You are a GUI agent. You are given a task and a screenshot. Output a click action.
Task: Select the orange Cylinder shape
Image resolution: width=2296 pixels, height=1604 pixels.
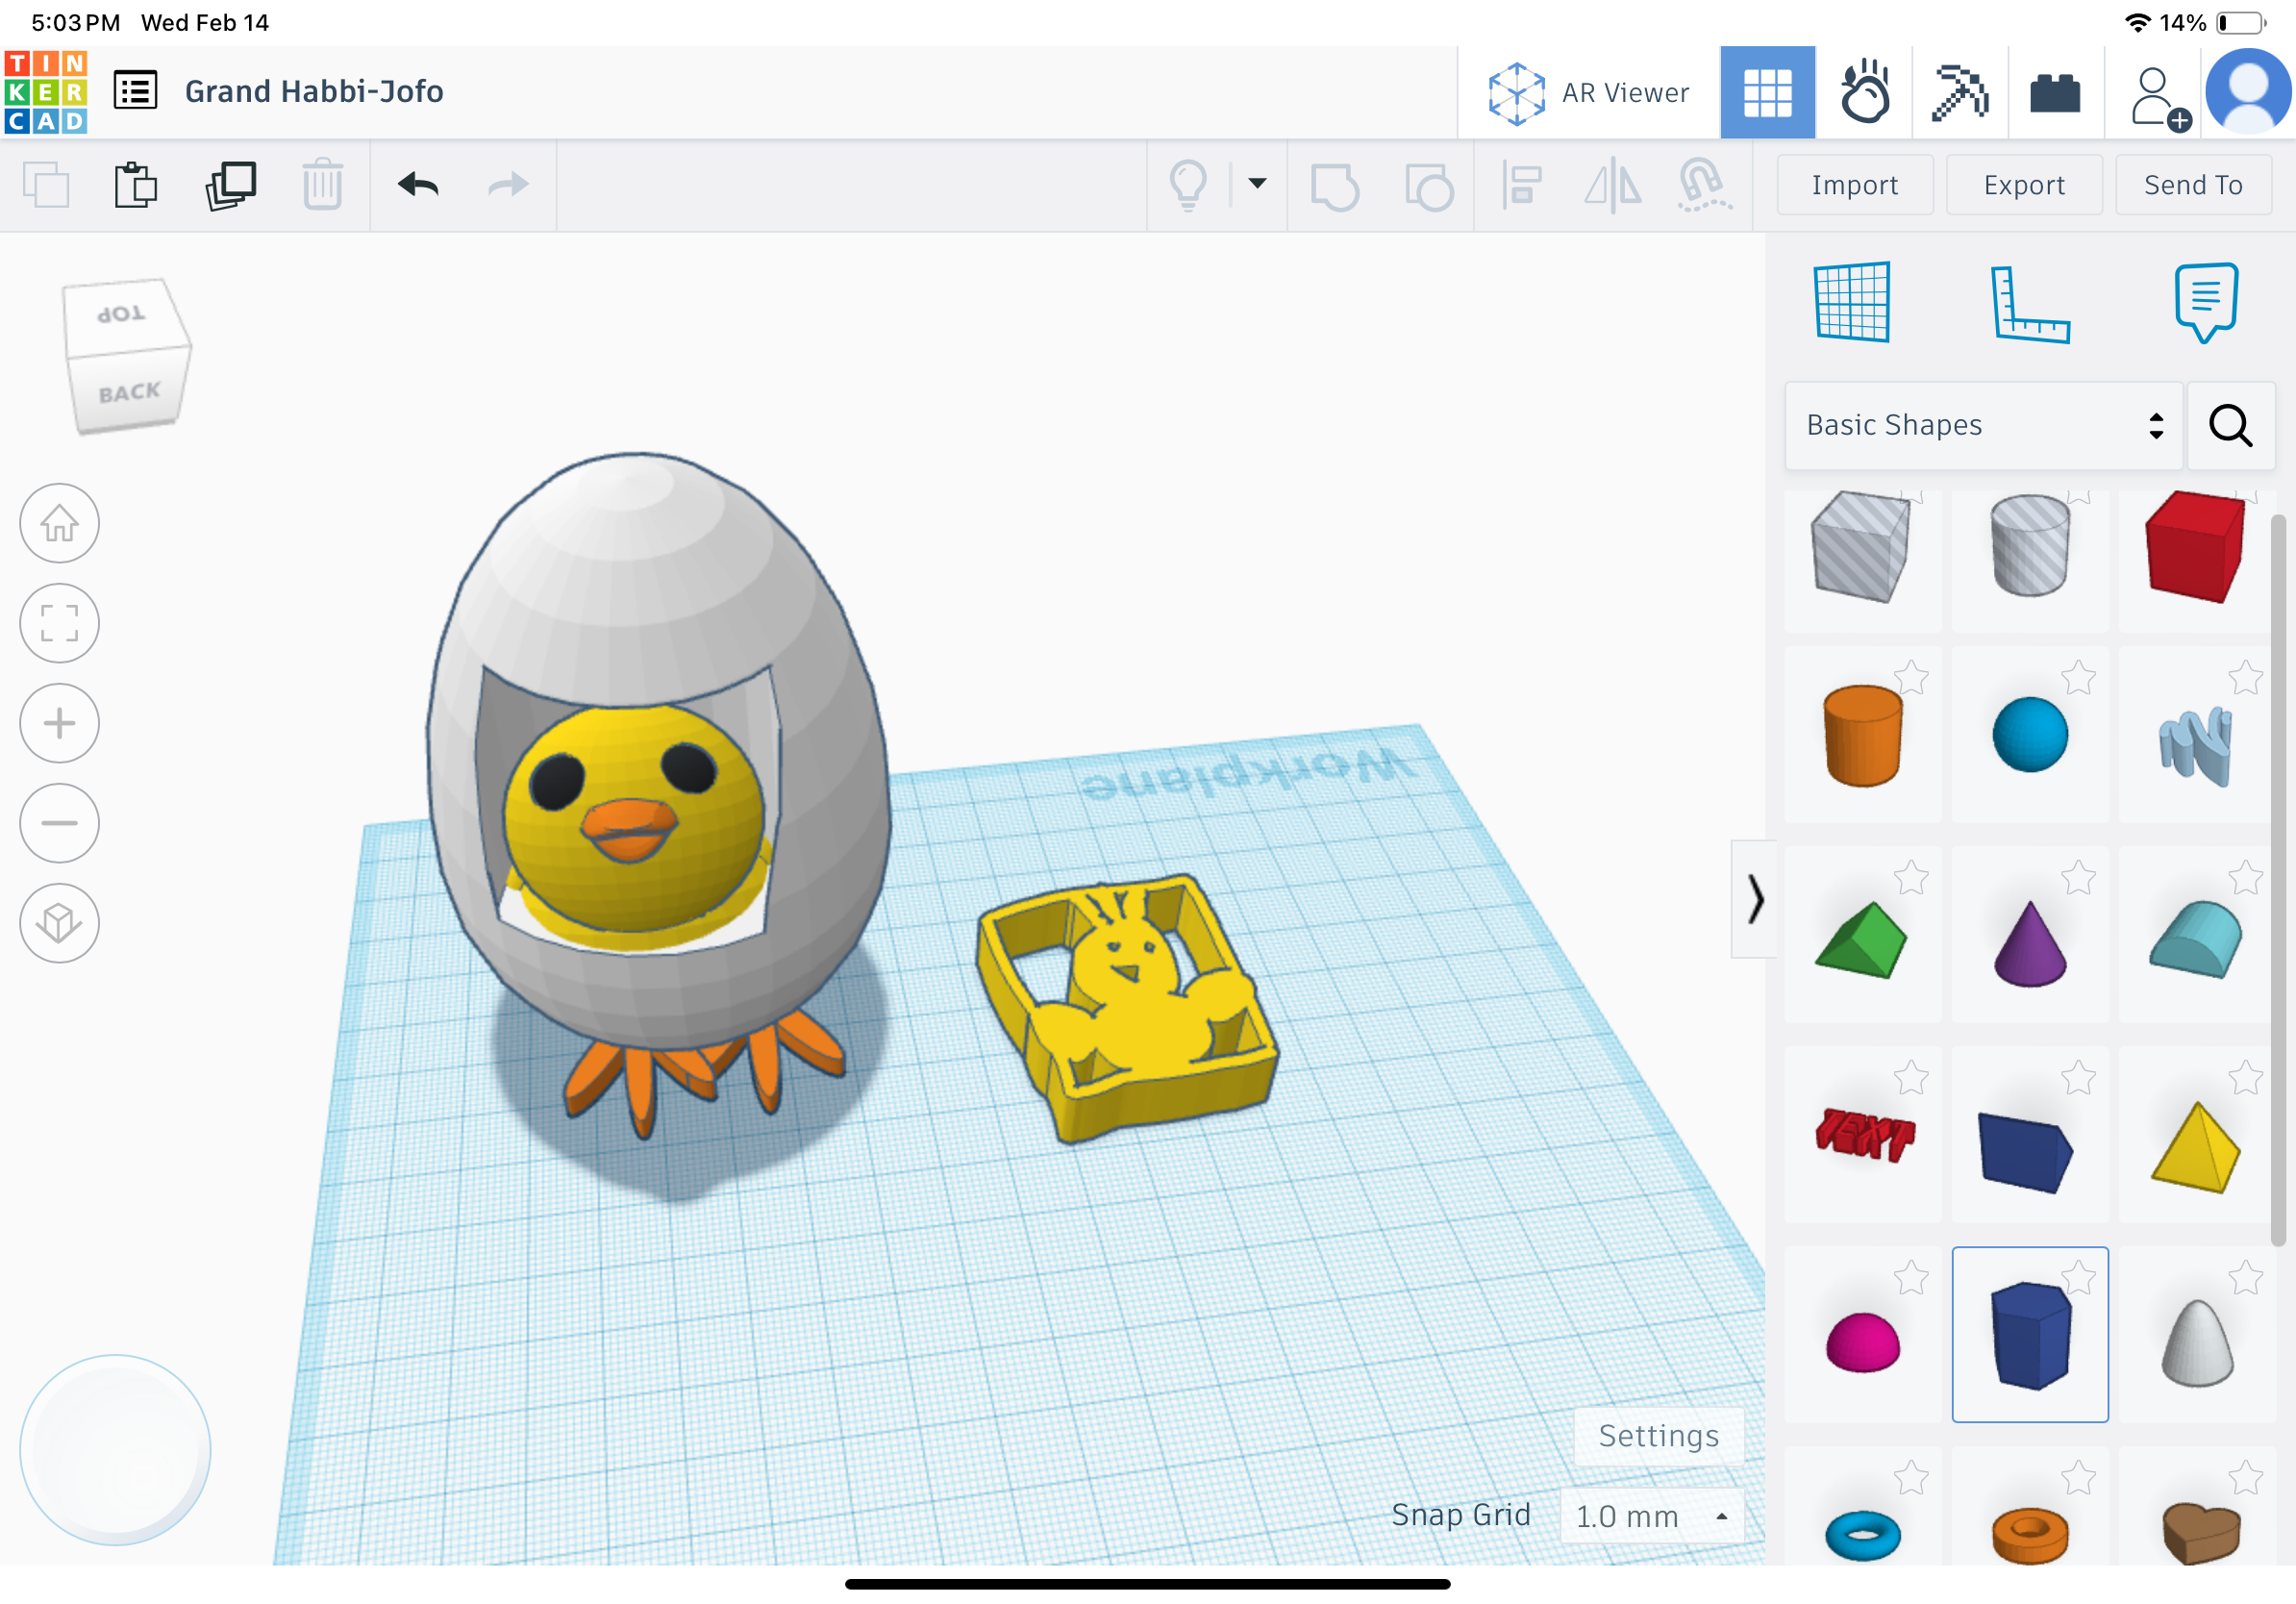[1862, 736]
